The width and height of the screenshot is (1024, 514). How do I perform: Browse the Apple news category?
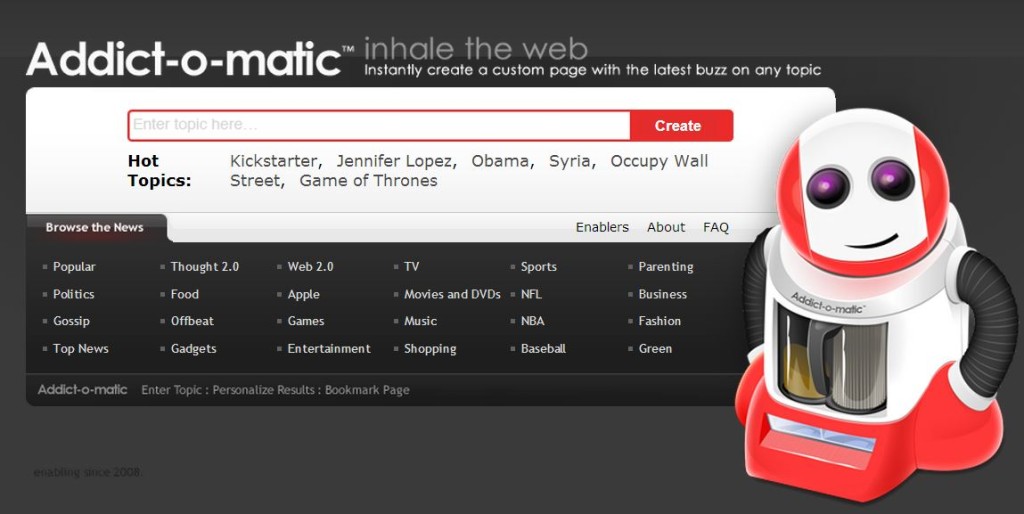pyautogui.click(x=304, y=295)
